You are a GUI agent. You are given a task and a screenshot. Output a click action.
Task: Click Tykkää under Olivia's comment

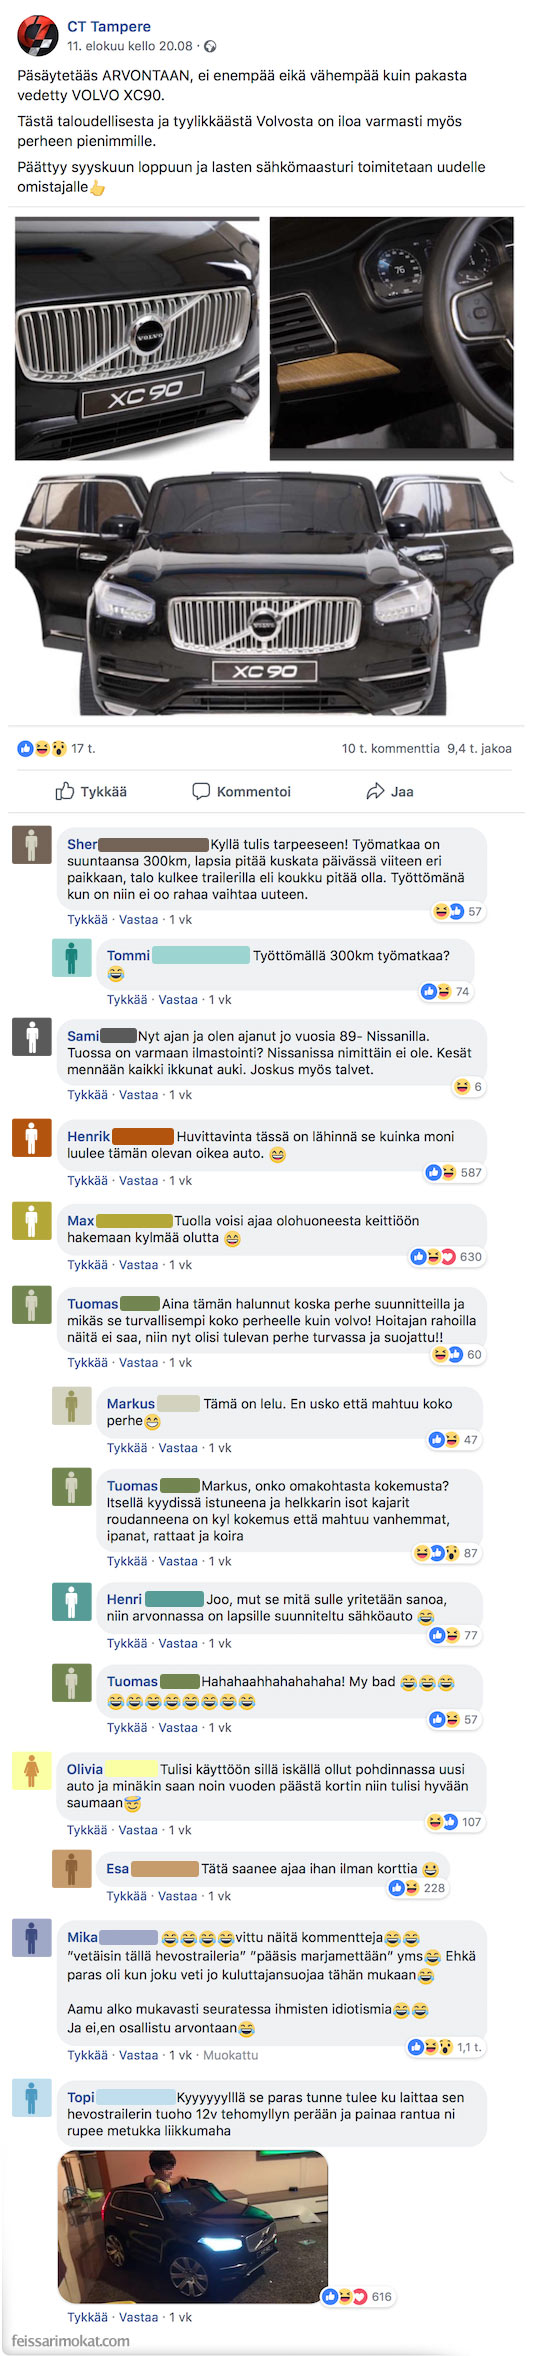coord(87,1830)
